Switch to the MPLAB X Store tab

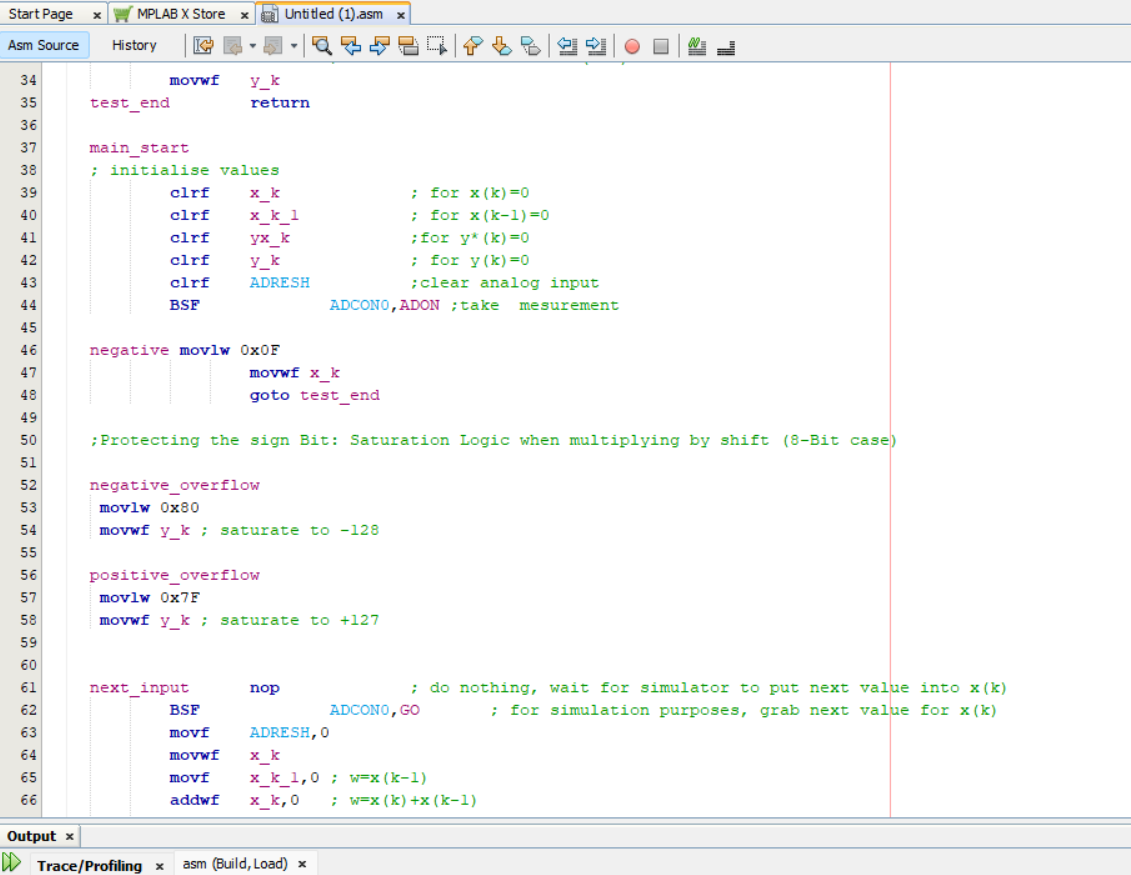pyautogui.click(x=178, y=14)
